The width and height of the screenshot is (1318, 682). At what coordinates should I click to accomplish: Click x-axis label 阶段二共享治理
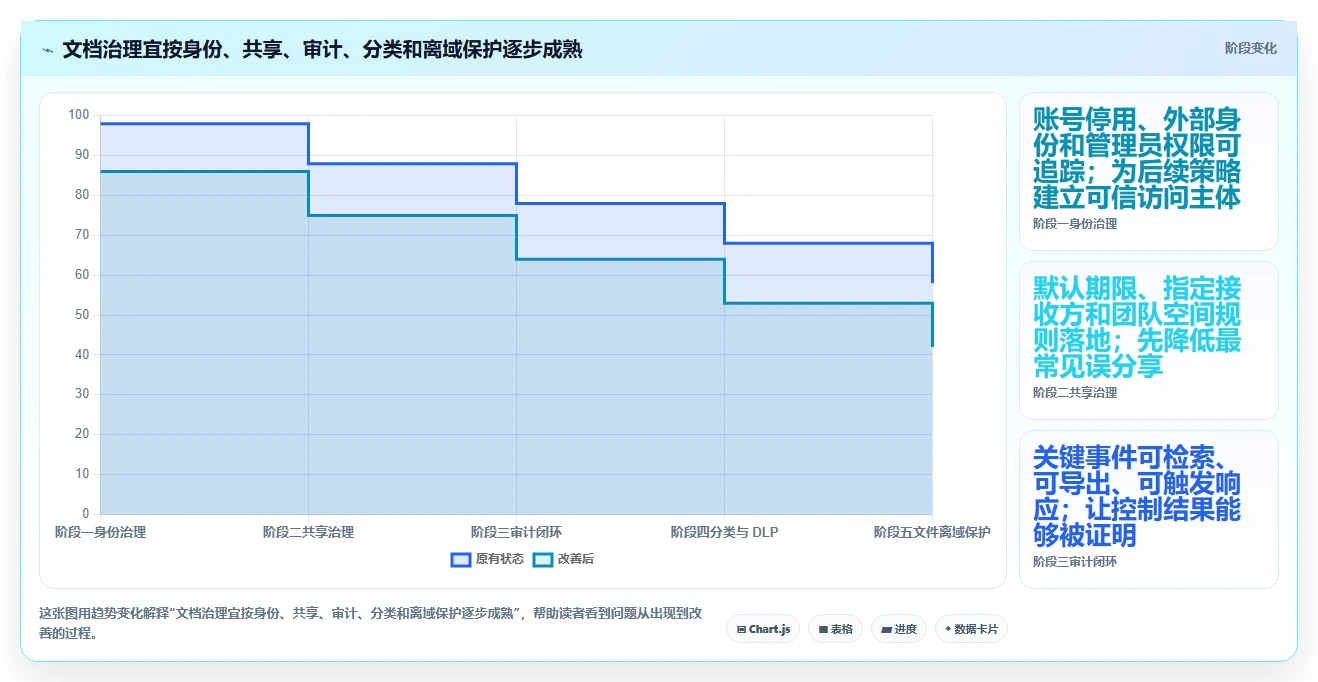[308, 532]
